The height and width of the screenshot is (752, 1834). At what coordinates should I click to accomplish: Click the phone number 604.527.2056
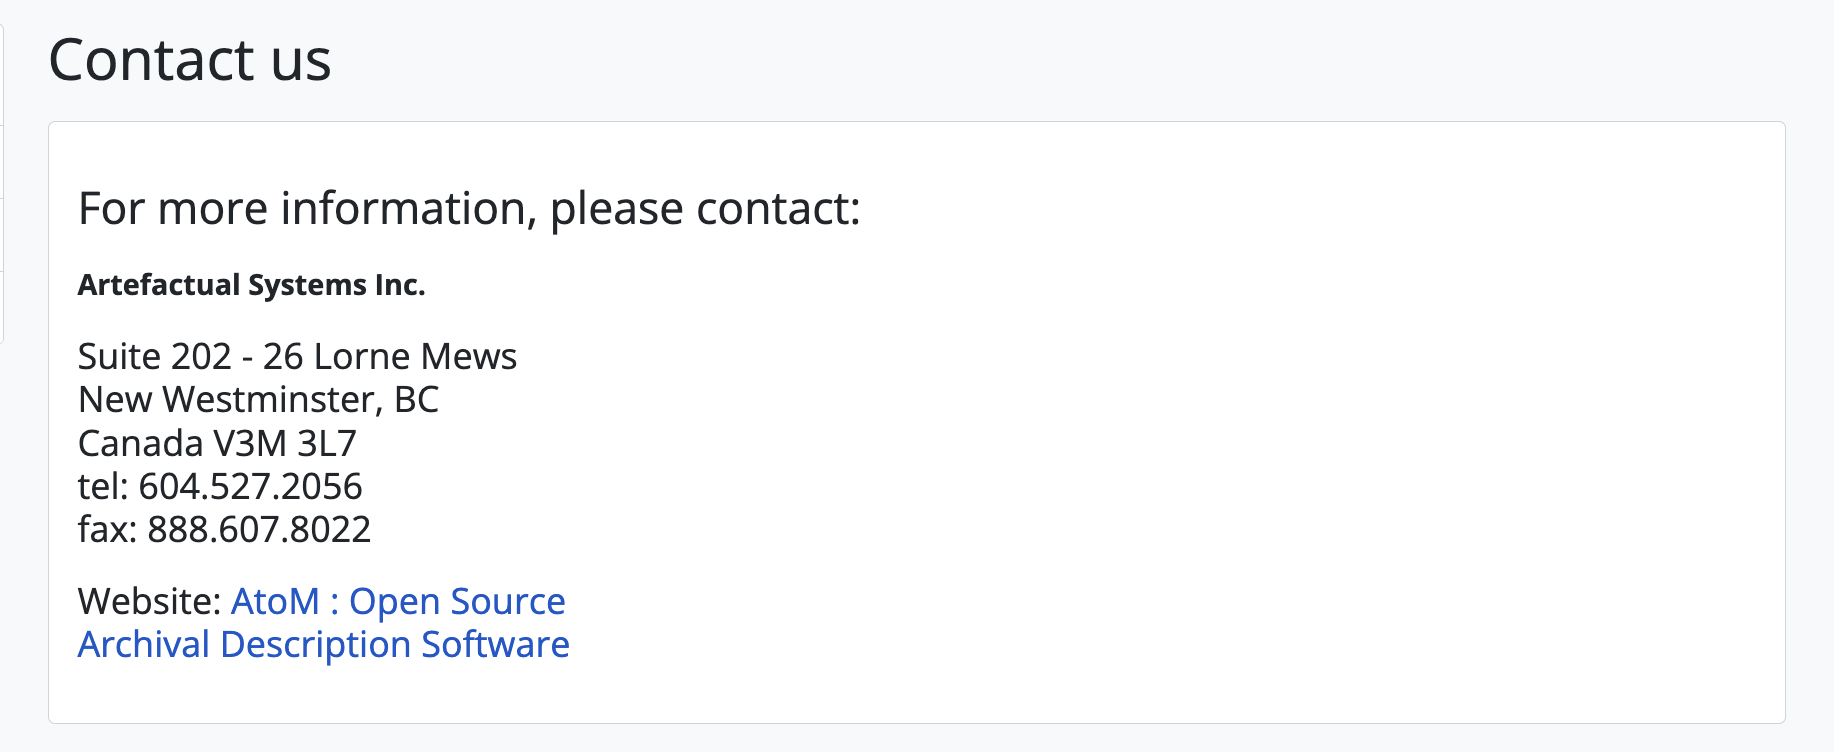[x=250, y=487]
